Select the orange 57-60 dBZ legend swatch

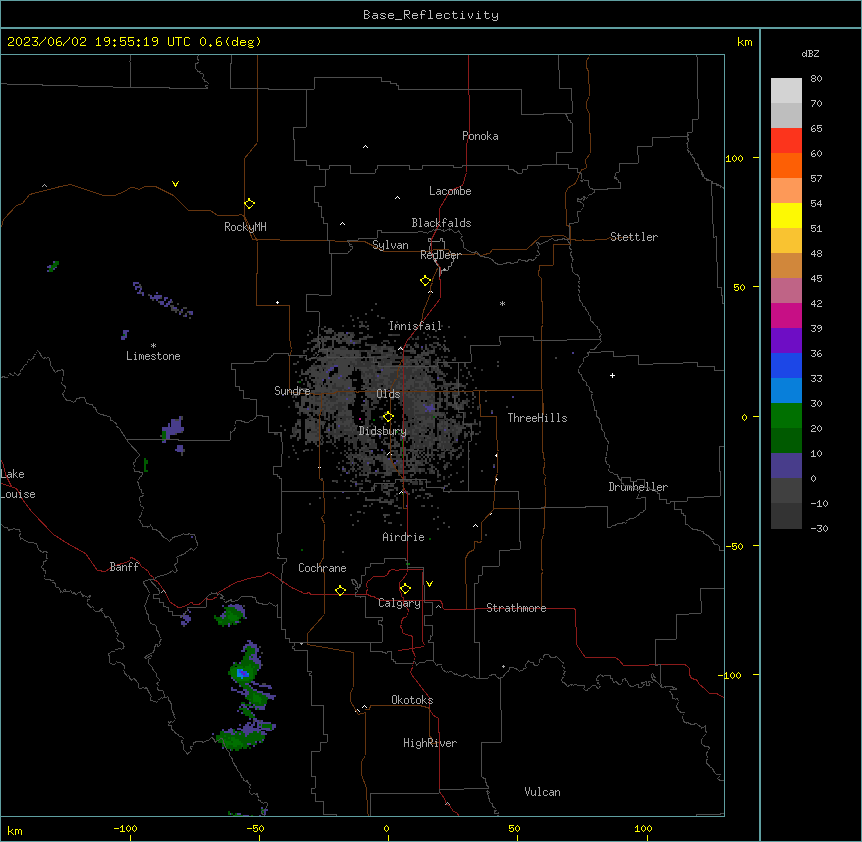tap(786, 165)
